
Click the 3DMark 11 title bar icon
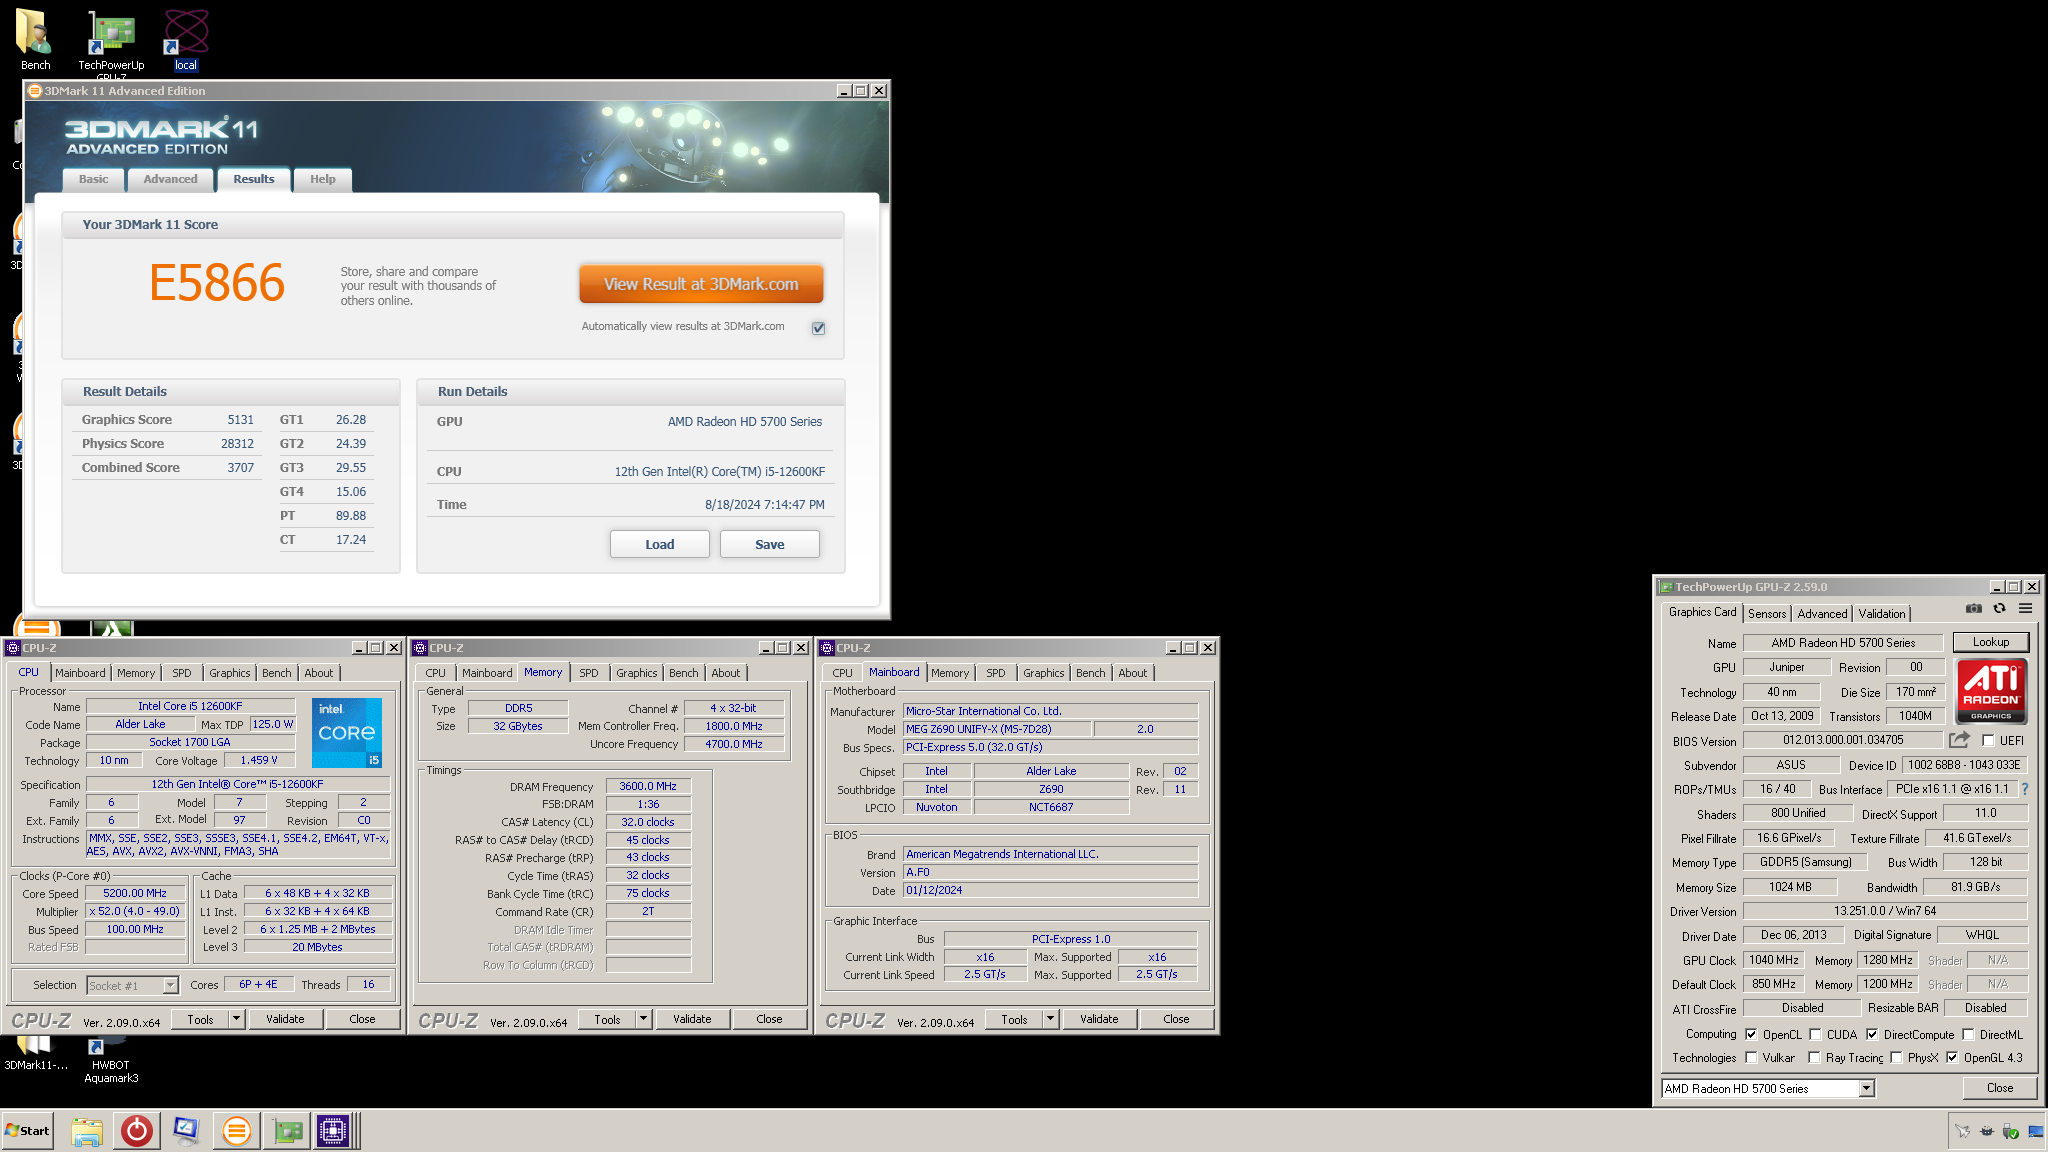35,90
